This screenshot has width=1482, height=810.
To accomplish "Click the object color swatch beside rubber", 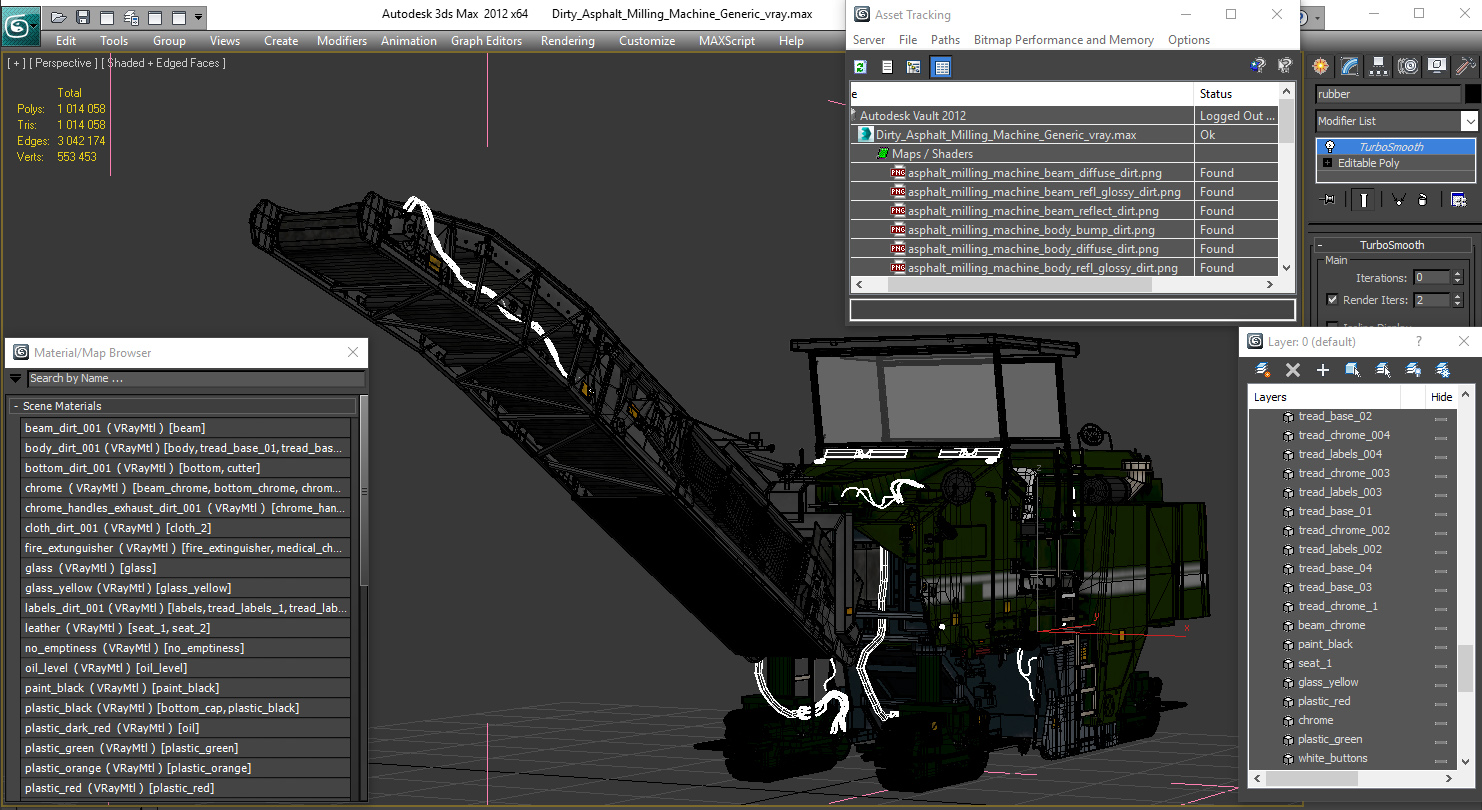I will click(1472, 94).
